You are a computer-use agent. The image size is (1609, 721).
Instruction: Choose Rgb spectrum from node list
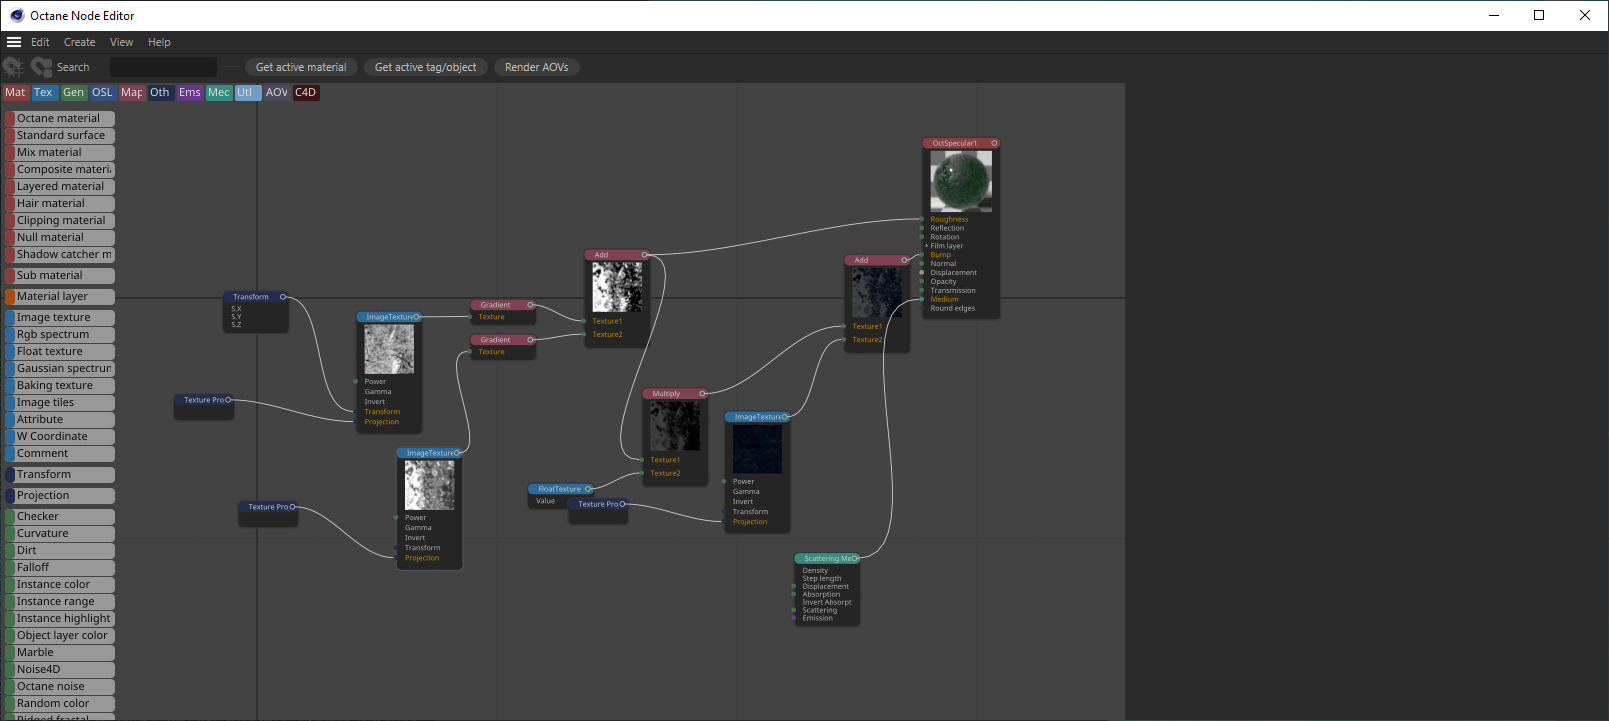click(60, 334)
